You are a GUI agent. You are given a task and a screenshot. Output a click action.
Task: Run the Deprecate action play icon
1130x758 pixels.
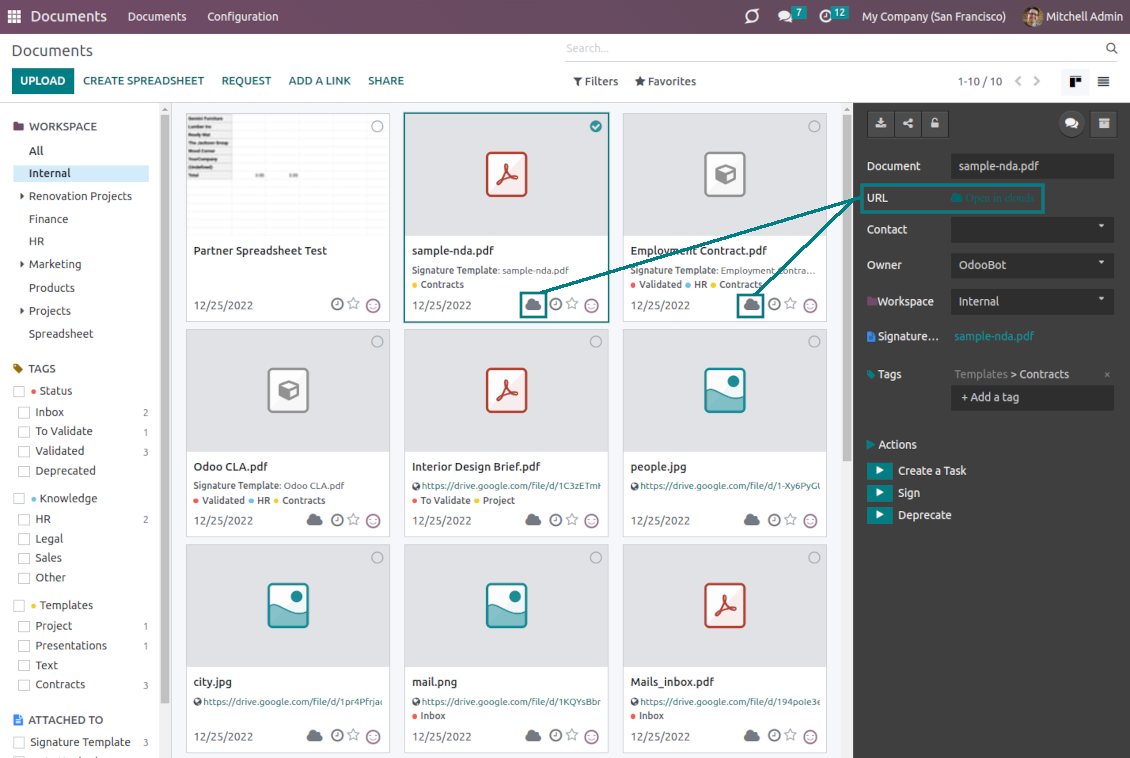[879, 515]
